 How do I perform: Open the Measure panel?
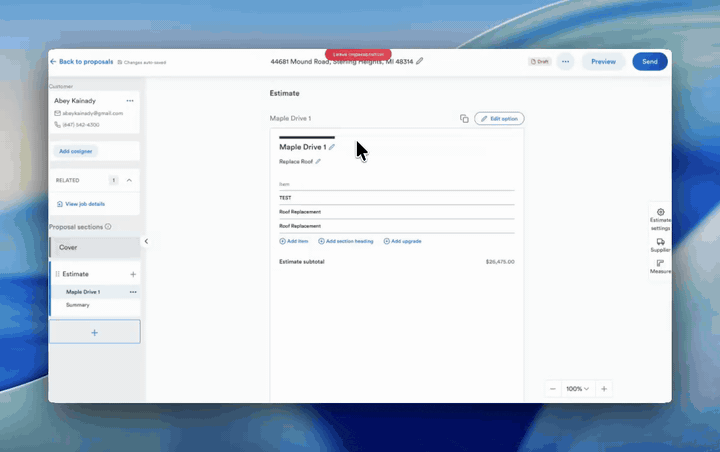click(x=660, y=266)
